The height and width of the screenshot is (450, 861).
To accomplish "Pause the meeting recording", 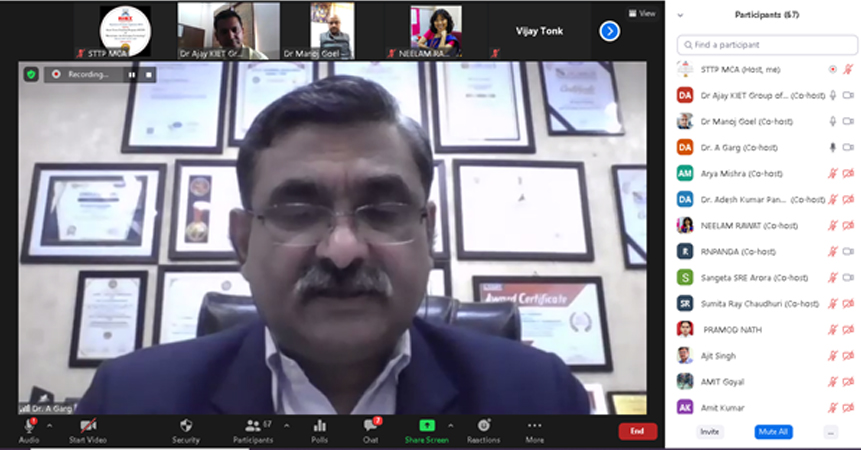I will tap(131, 74).
